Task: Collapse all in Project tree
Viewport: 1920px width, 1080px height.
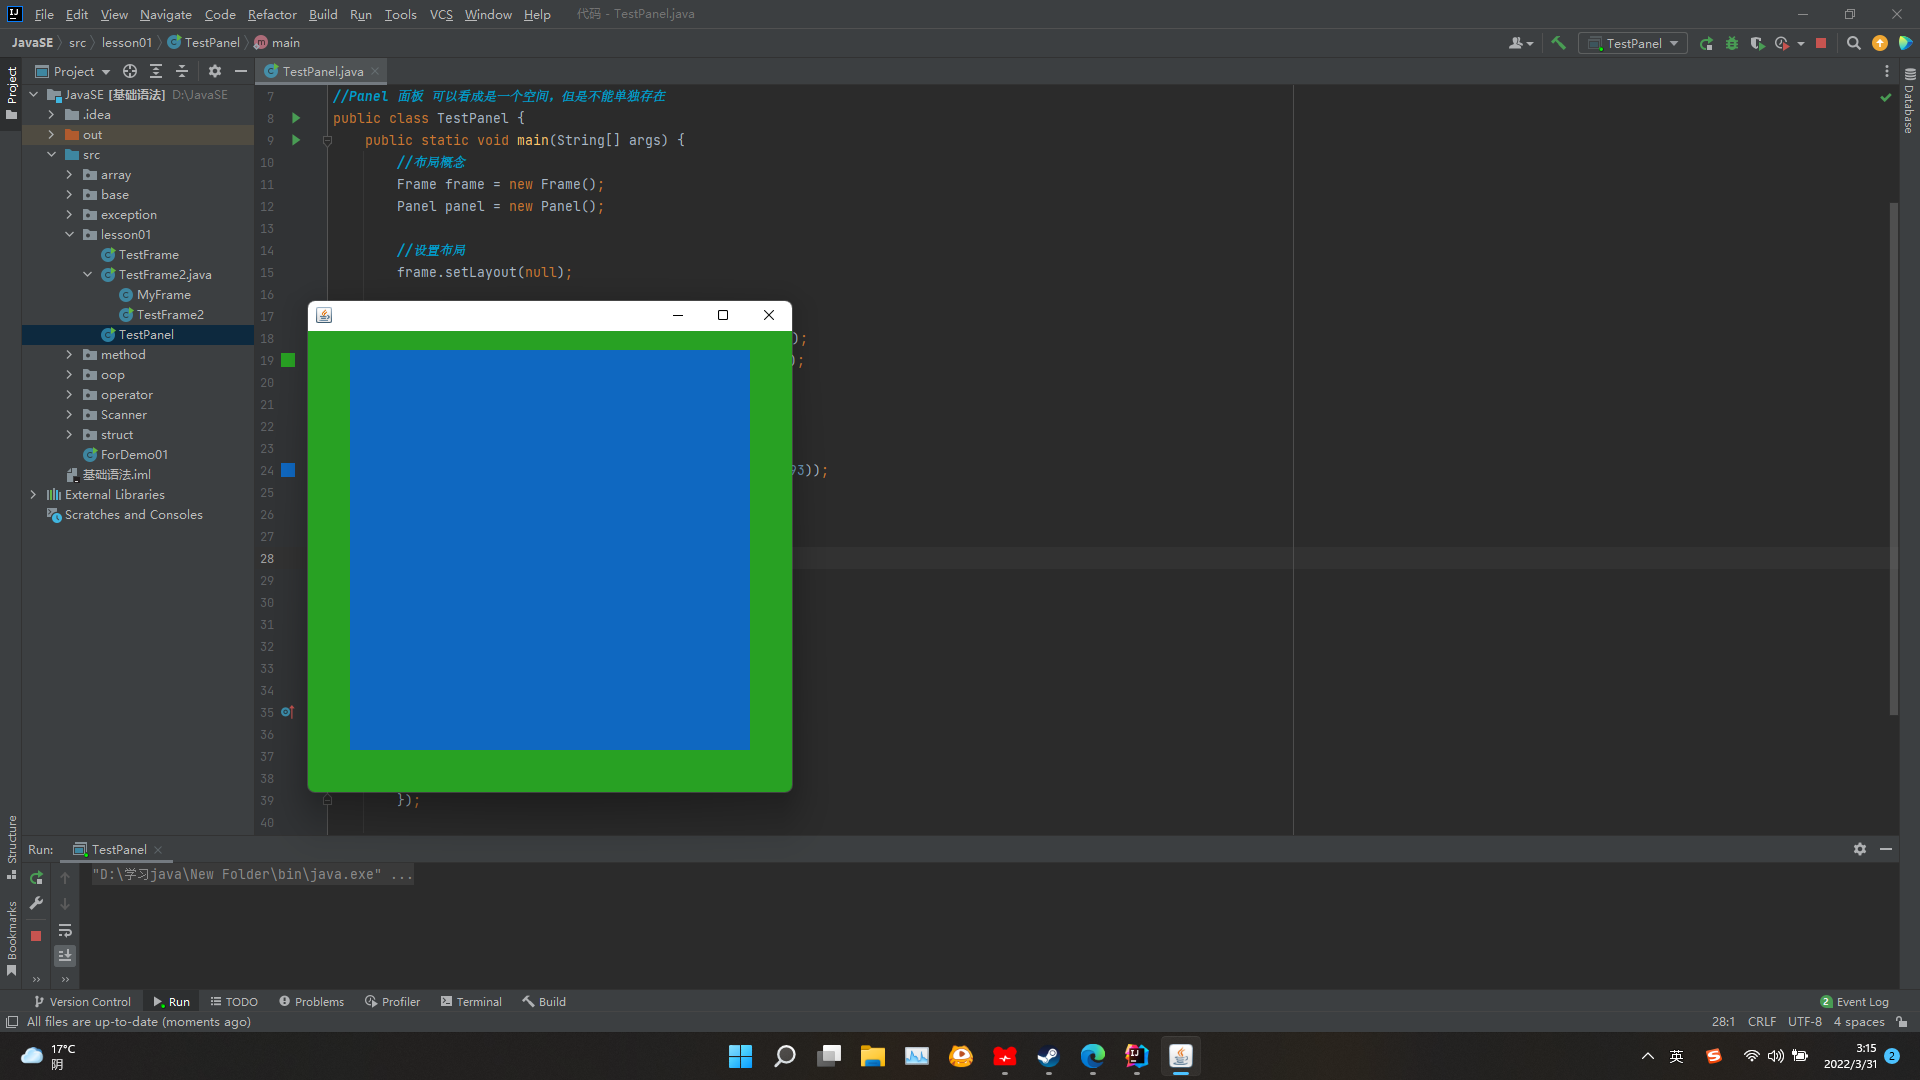Action: tap(182, 71)
